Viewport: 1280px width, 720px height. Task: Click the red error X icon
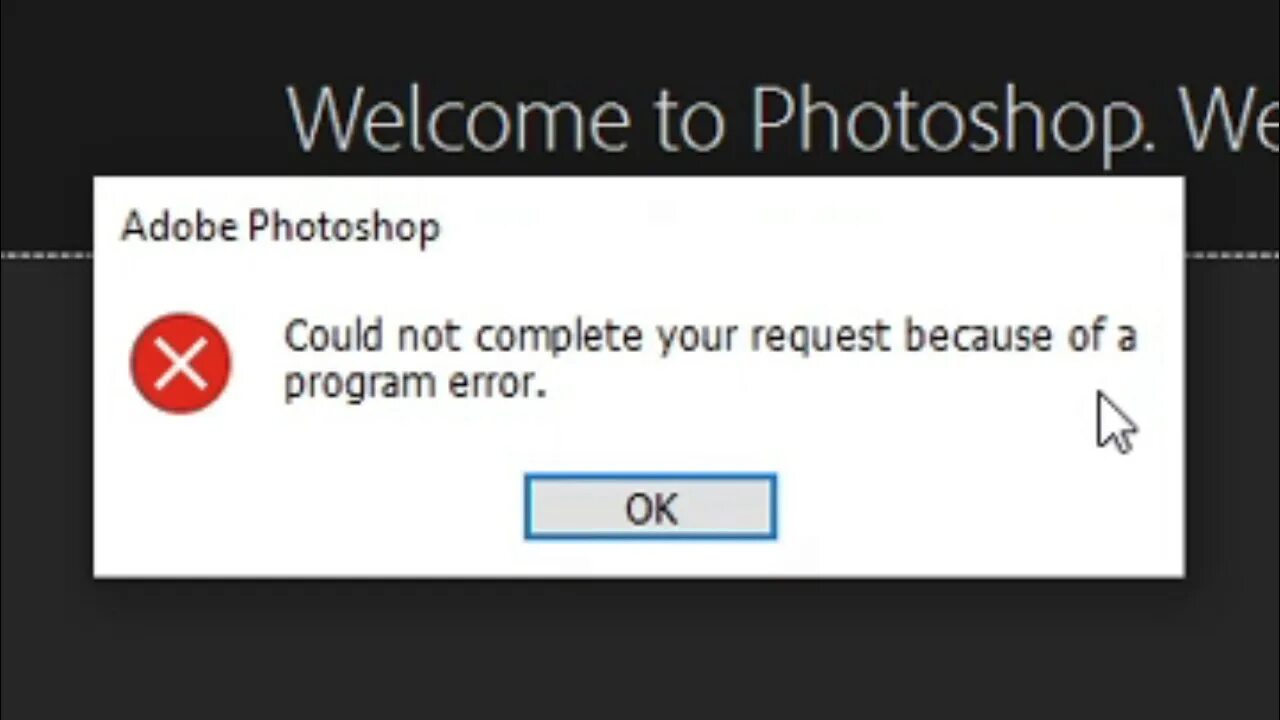tap(181, 363)
